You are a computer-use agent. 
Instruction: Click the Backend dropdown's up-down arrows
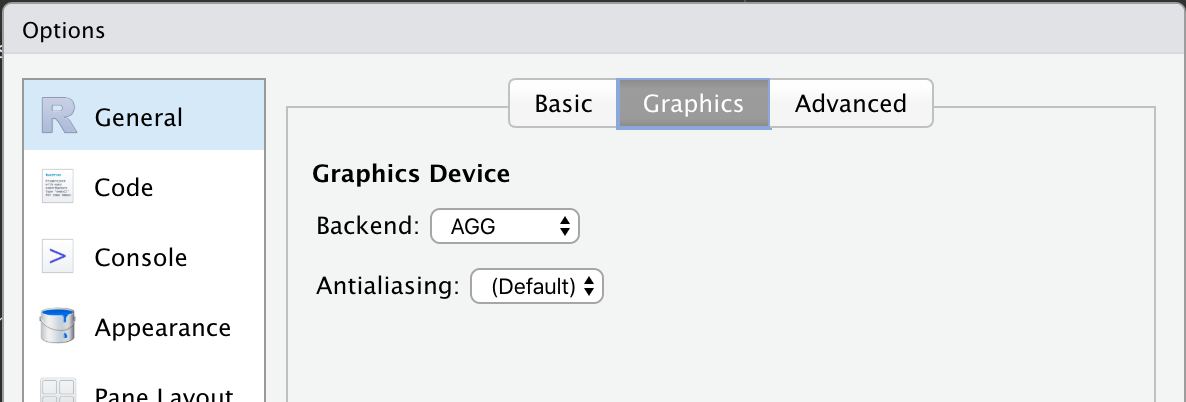click(x=565, y=227)
